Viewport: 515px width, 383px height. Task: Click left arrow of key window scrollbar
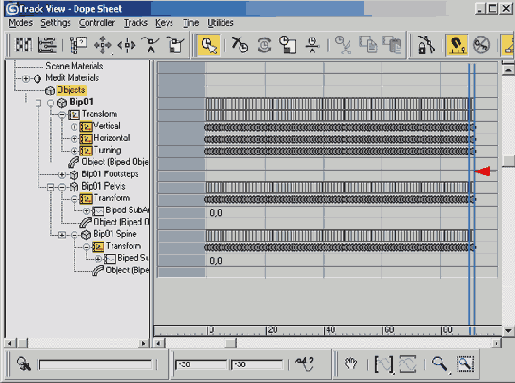click(159, 343)
